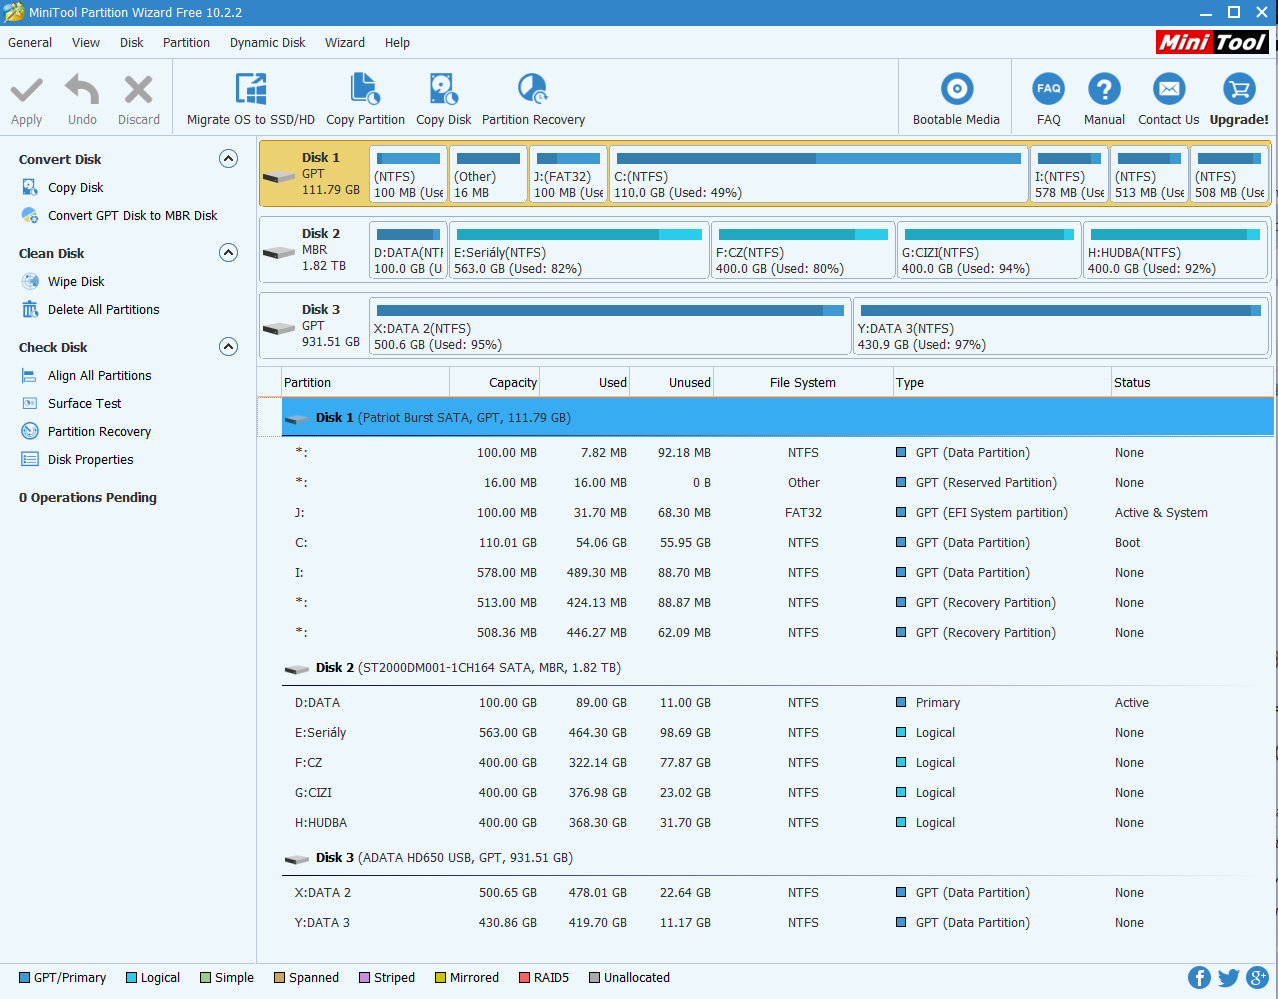Launch the Copy Disk wizard
This screenshot has width=1278, height=999.
443,90
